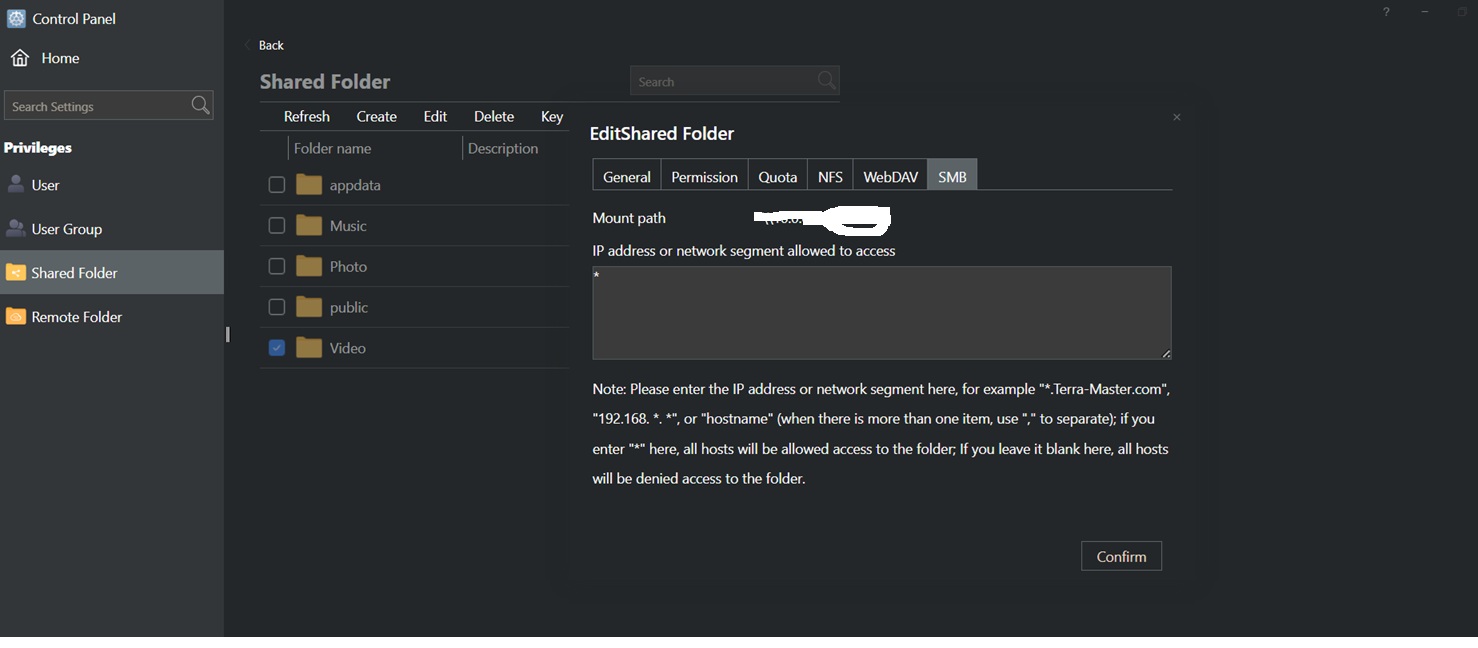Click the User Group people icon

click(16, 228)
